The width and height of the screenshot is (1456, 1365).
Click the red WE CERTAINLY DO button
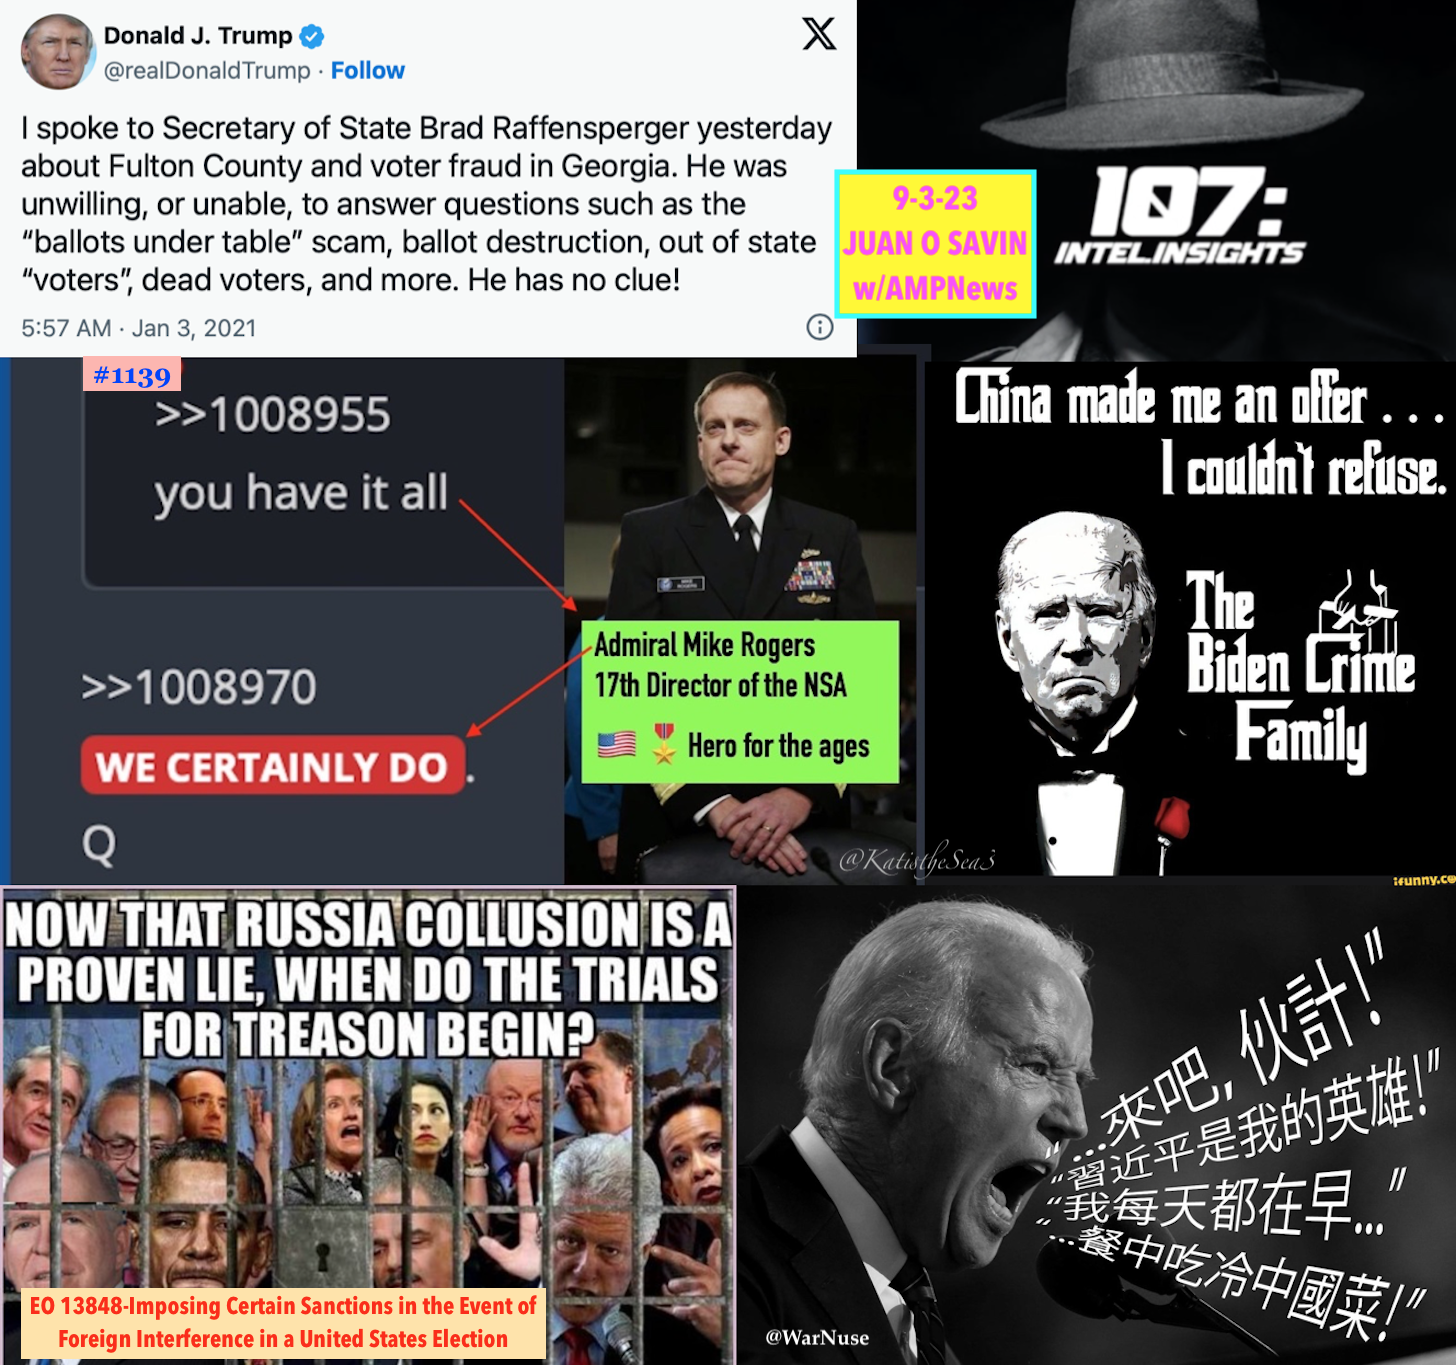pos(273,766)
